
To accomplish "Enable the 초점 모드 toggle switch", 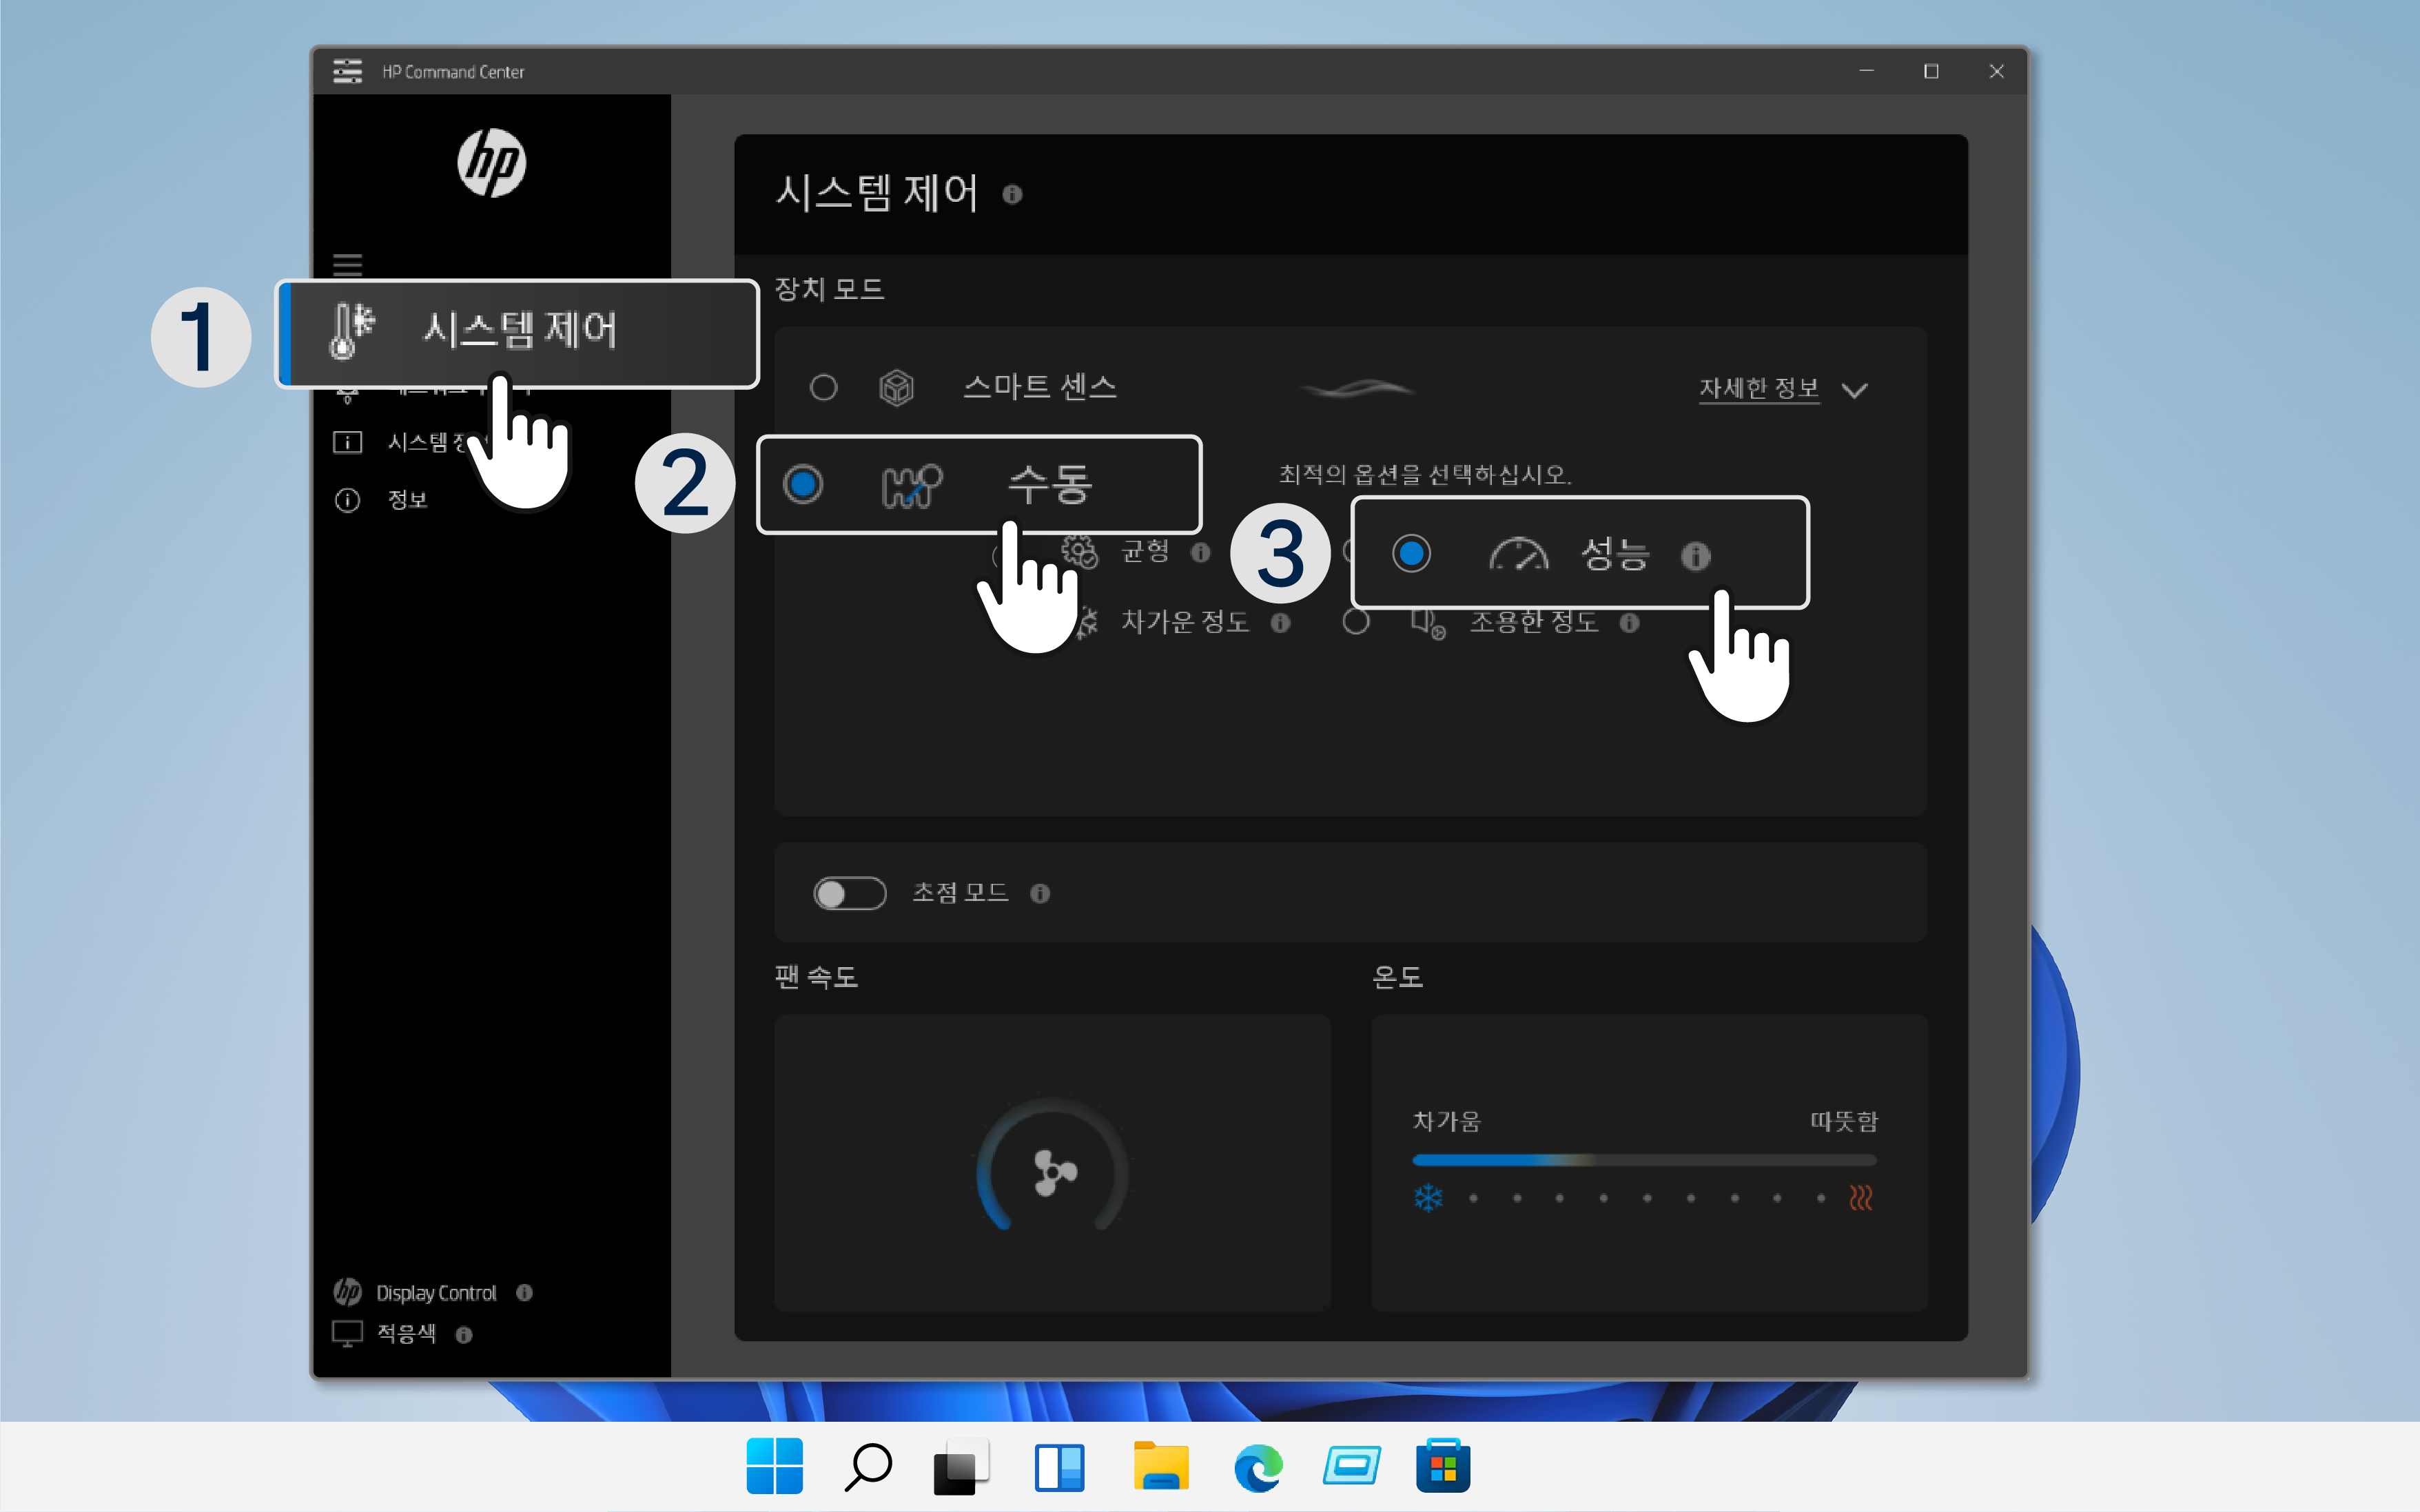I will [851, 893].
